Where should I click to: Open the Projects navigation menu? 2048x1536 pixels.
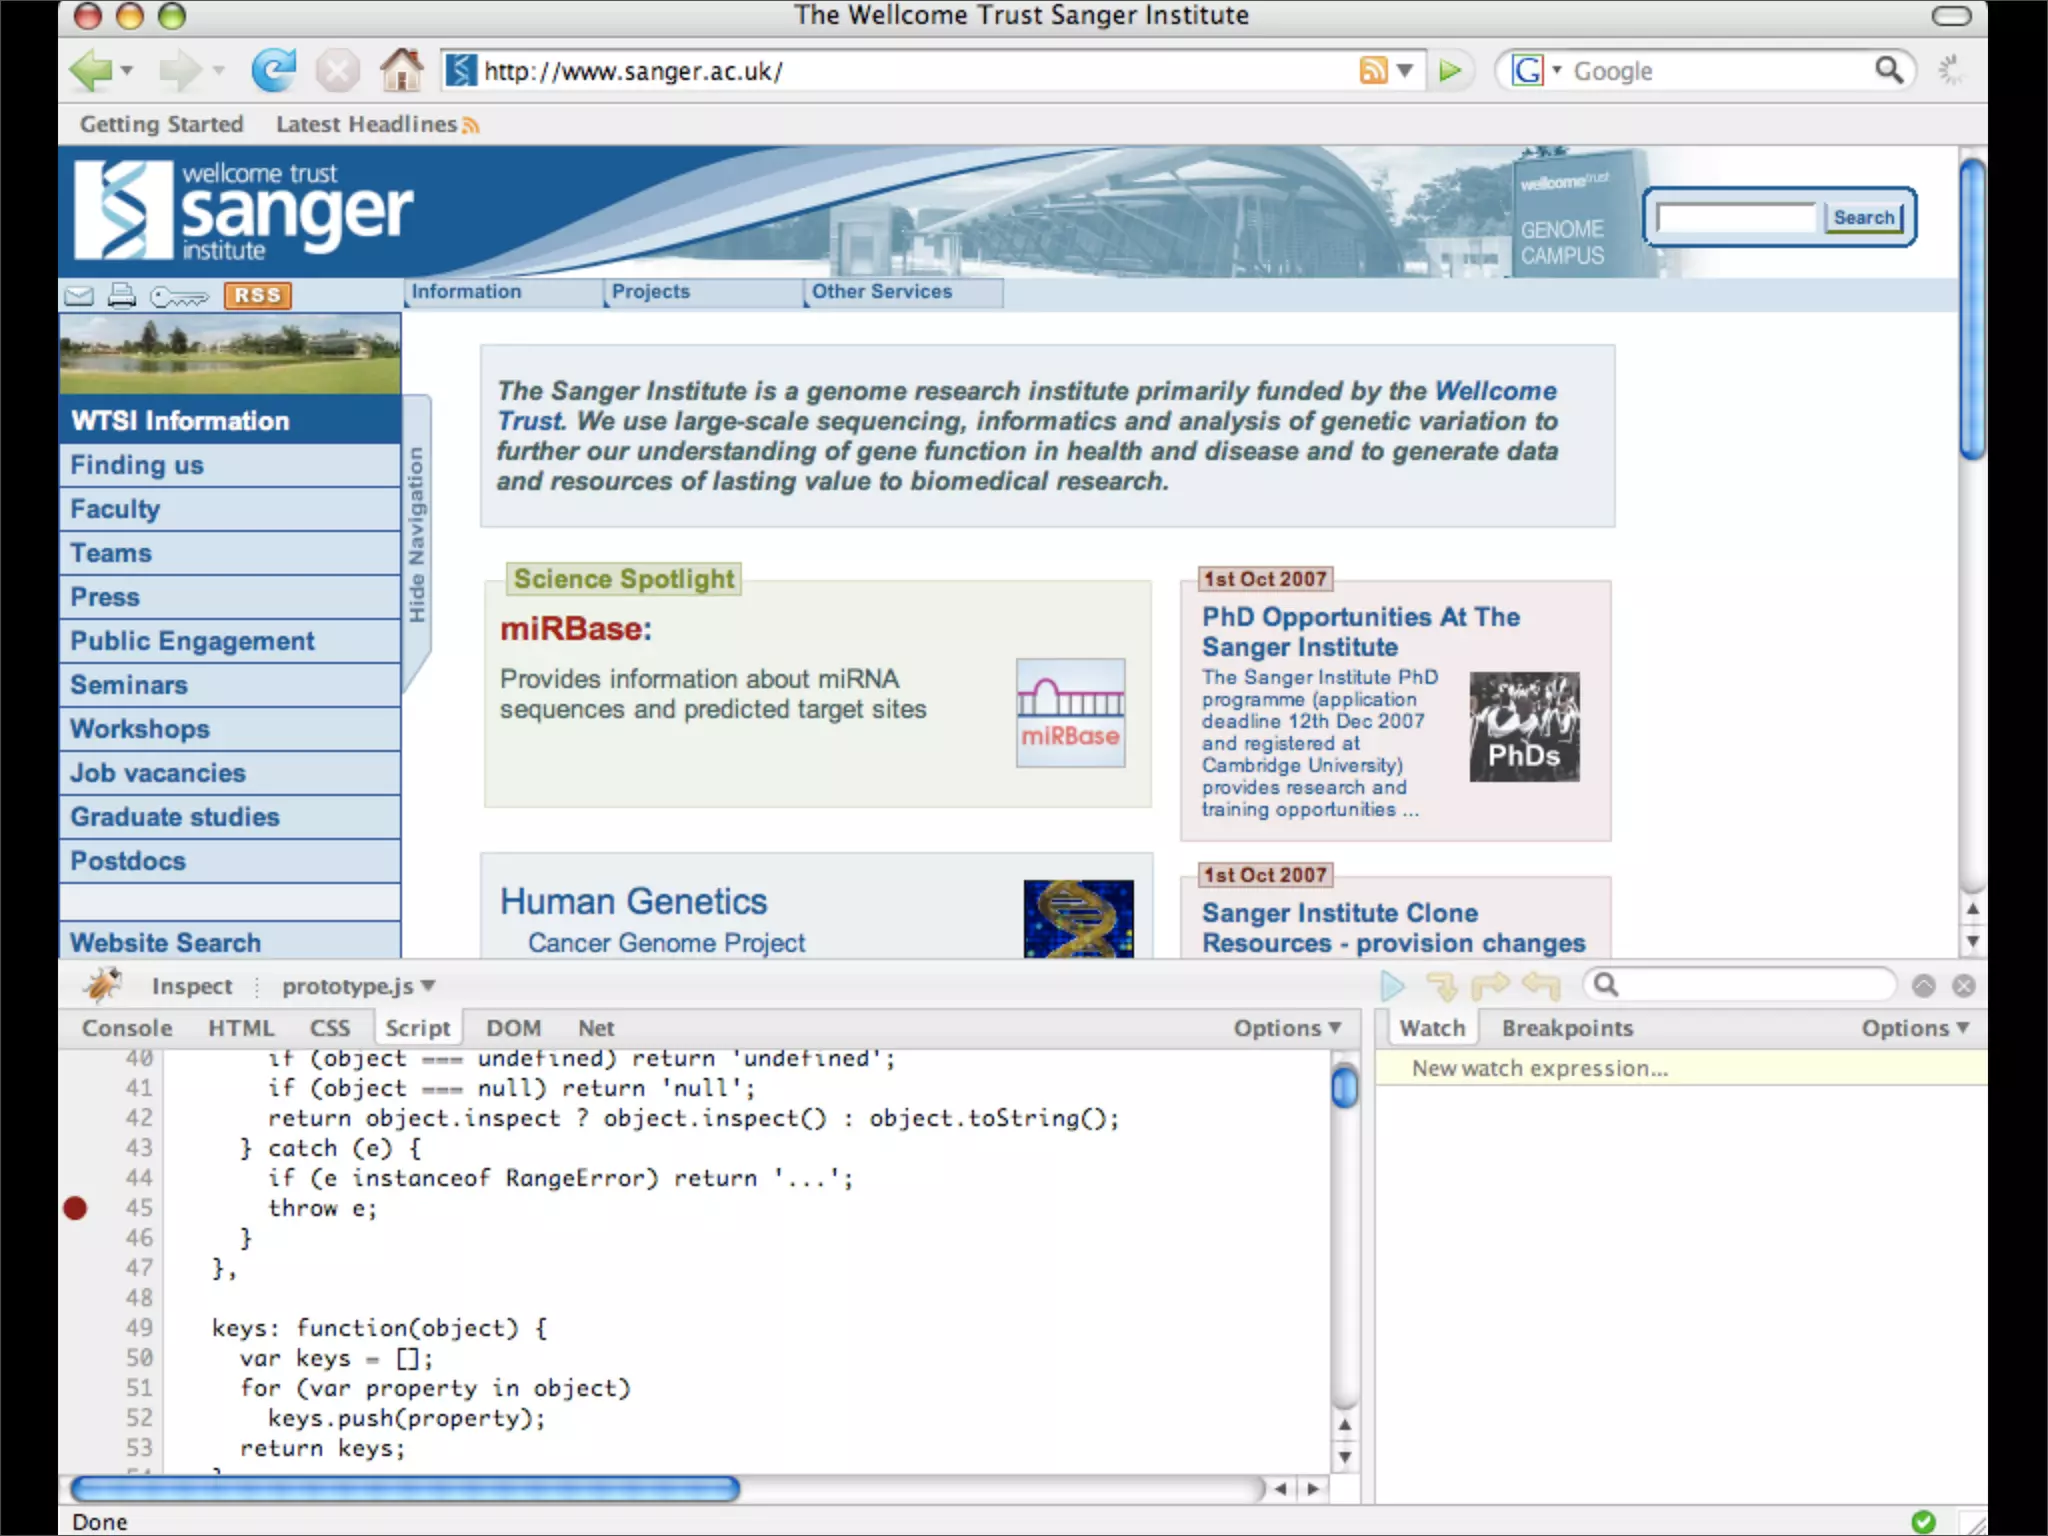[704, 292]
